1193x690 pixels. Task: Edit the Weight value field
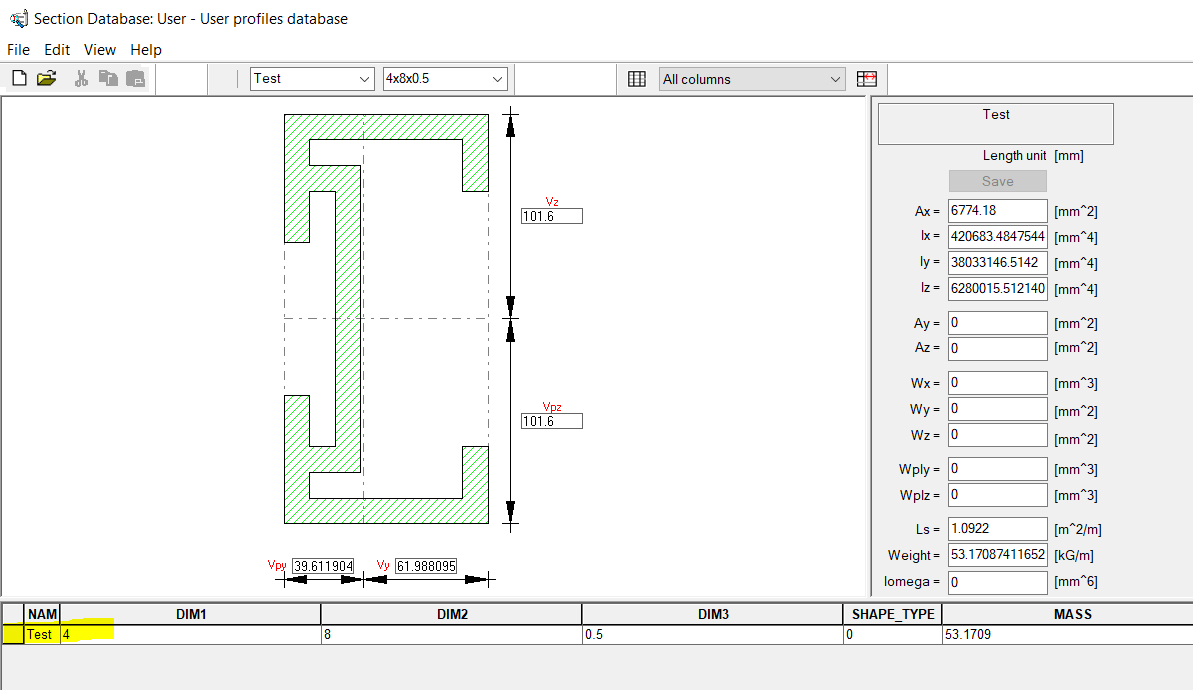coord(997,555)
